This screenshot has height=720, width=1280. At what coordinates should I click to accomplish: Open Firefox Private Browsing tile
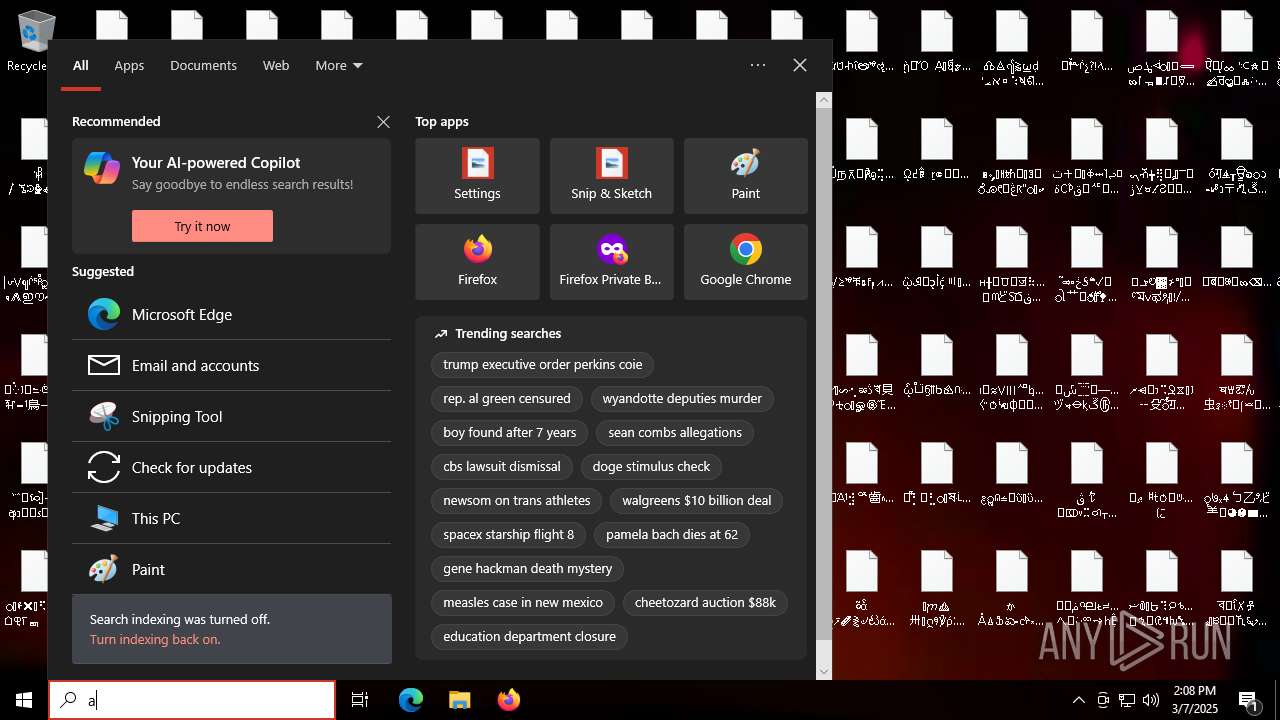(611, 262)
